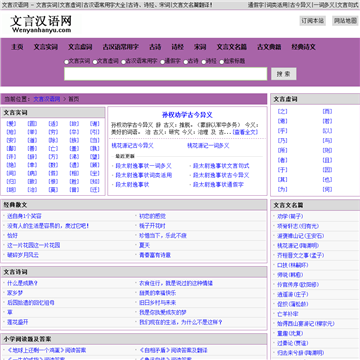Viewport: 360px width, 360px height.
Task: Click the [其] entry under 文言虚词
Action: pos(282,179)
